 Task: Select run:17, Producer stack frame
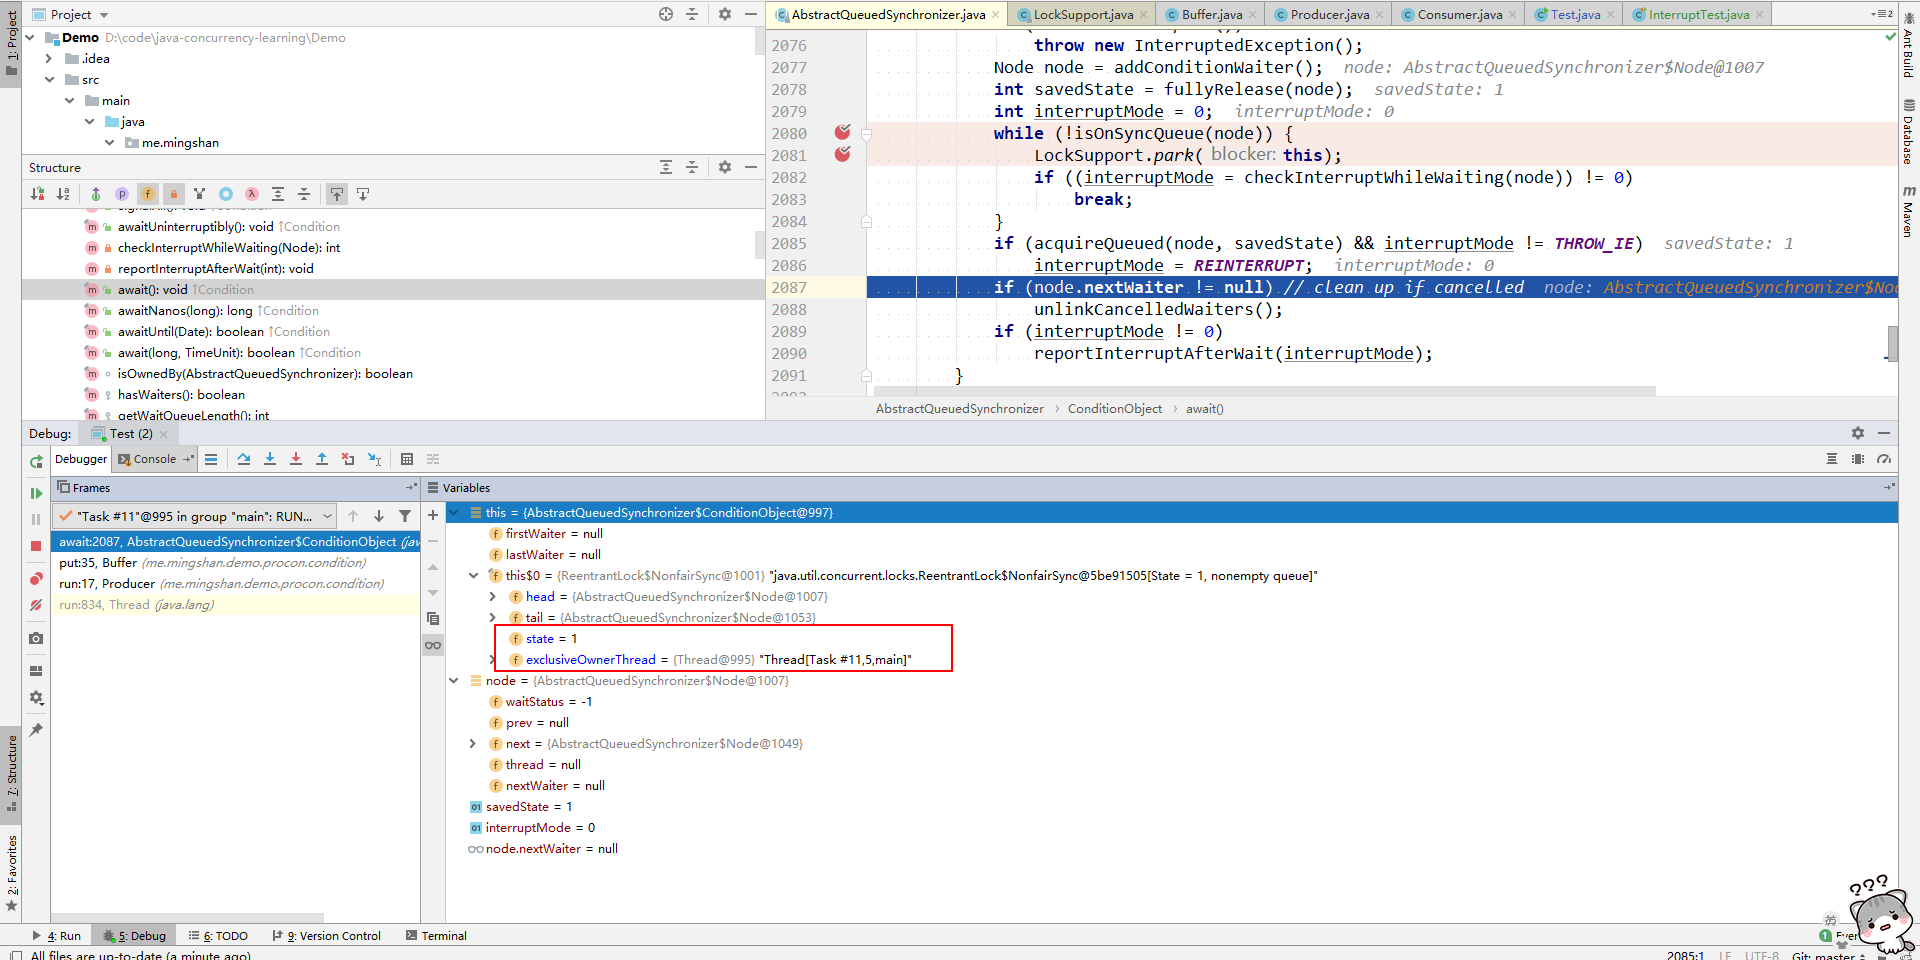tap(235, 584)
